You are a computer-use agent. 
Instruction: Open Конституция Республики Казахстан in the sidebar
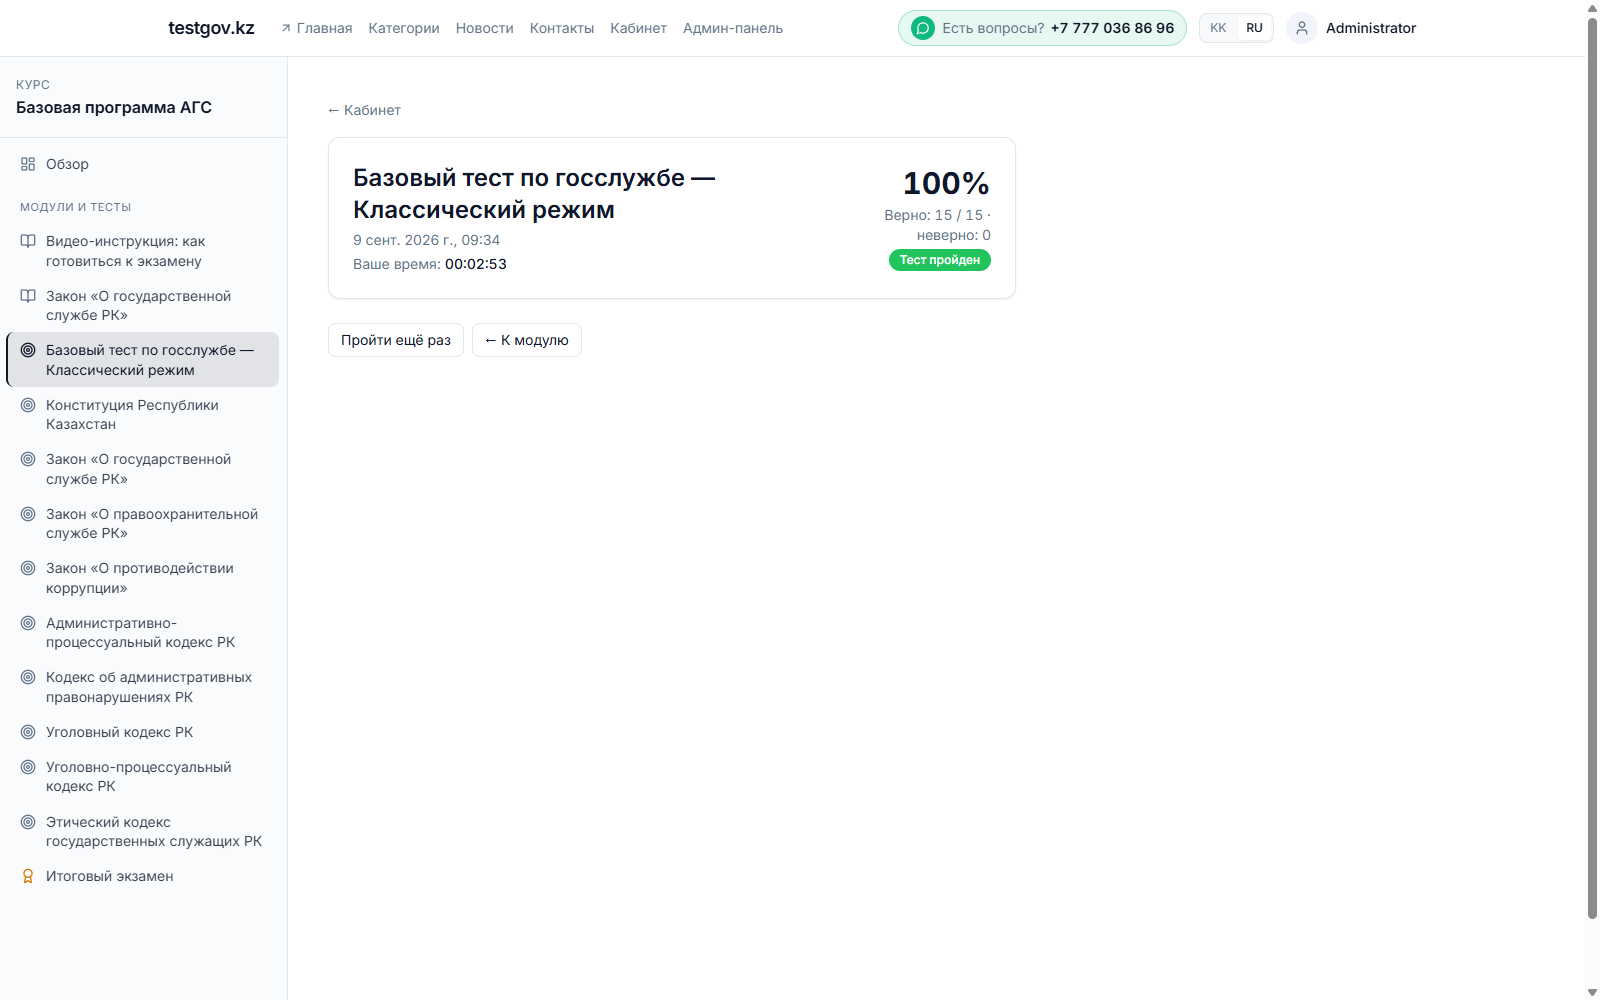[x=142, y=414]
